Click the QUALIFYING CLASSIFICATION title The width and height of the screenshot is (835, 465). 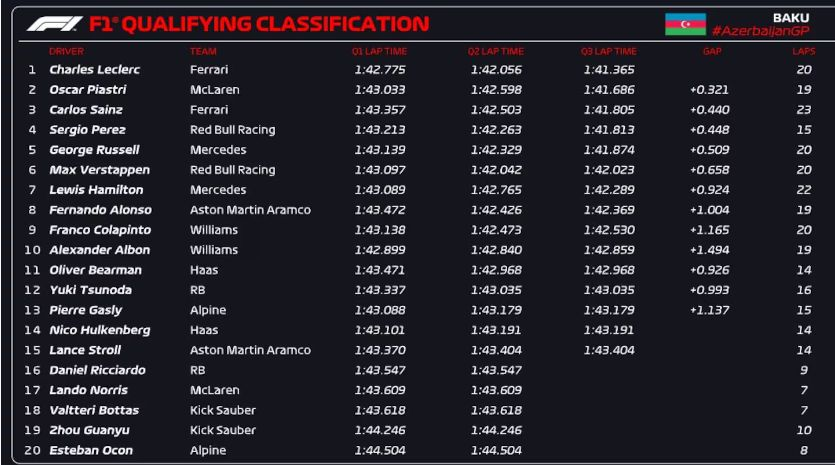click(x=277, y=24)
